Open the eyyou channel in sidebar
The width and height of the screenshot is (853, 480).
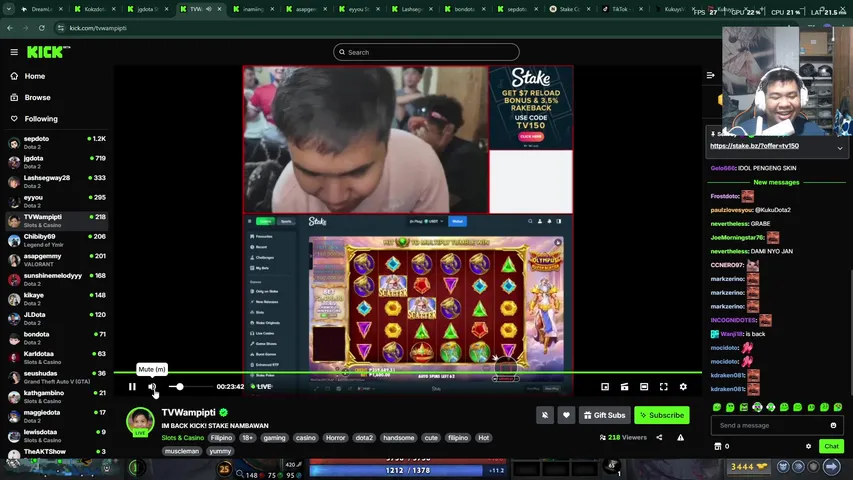click(56, 201)
